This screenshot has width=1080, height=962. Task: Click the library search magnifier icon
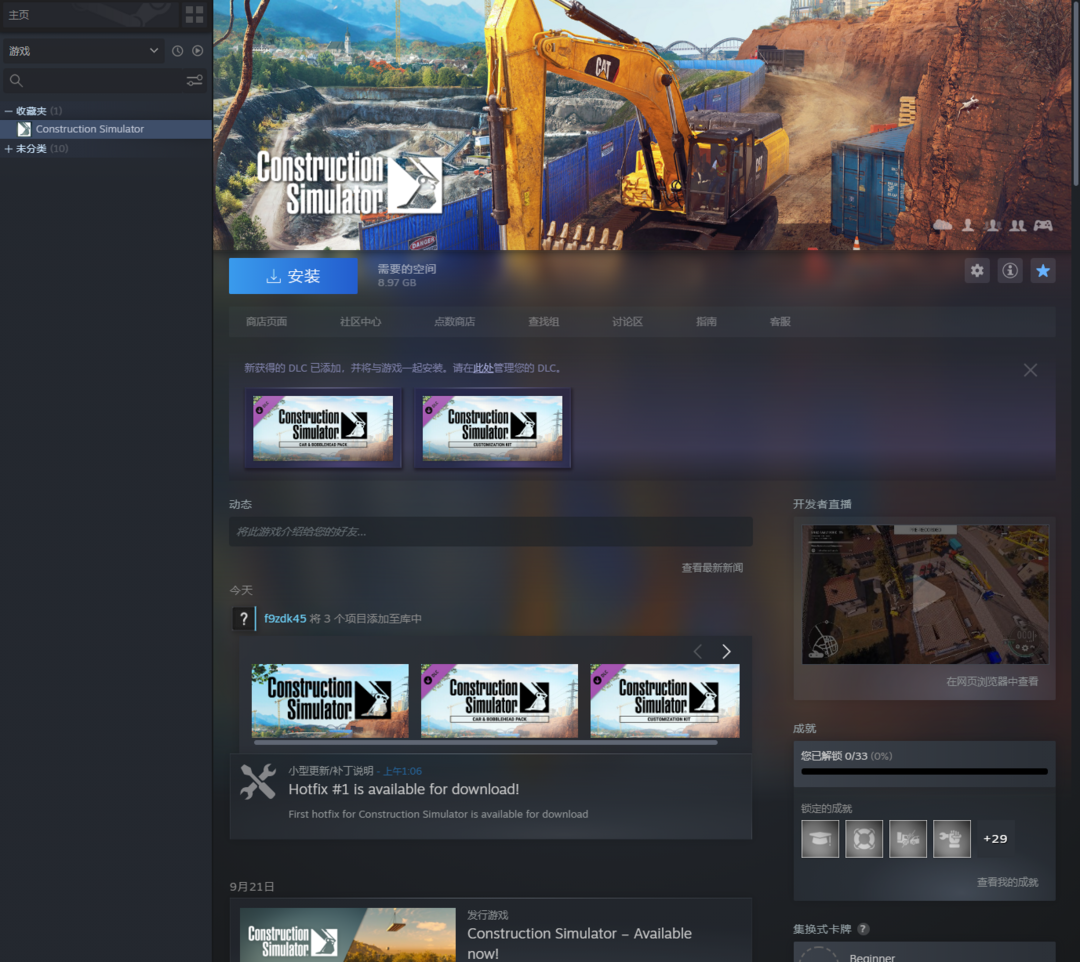(x=16, y=81)
